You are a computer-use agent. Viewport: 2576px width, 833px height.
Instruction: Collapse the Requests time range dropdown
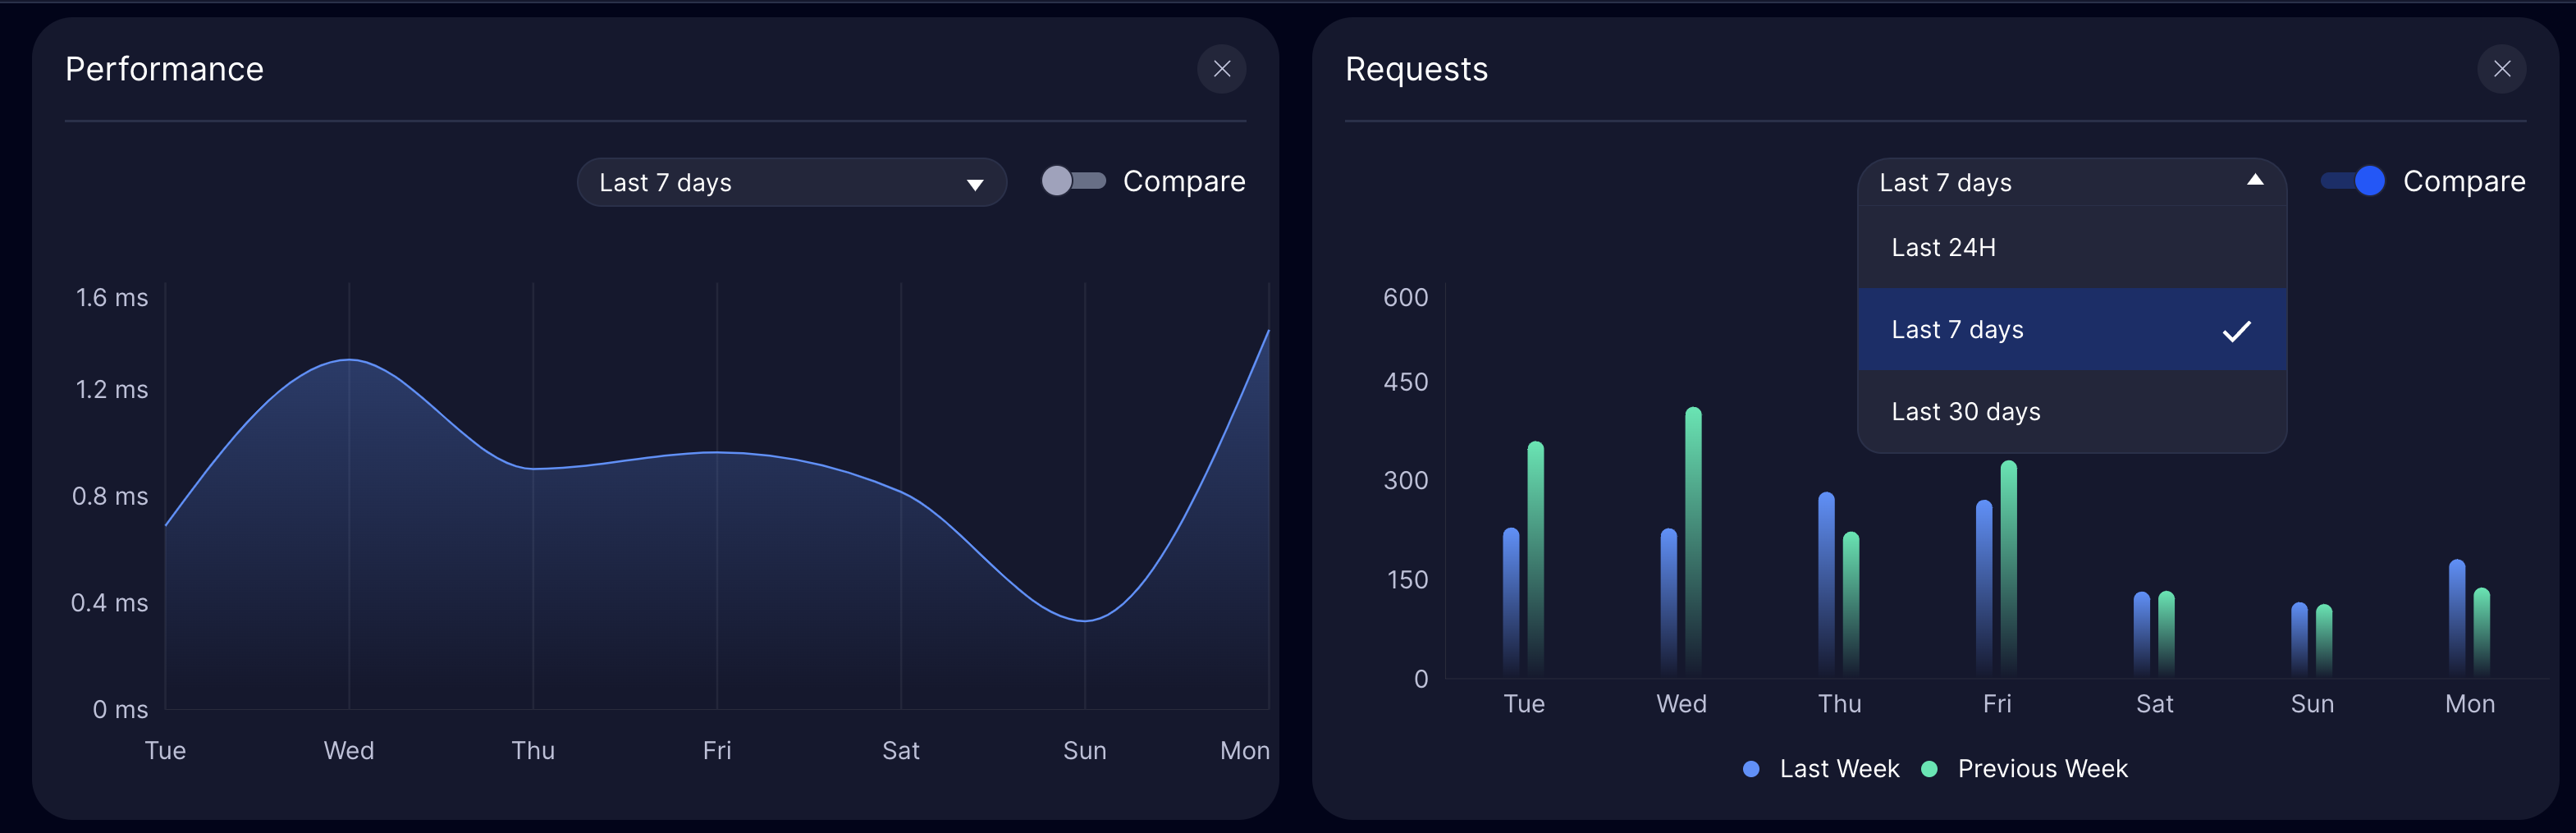click(x=2070, y=183)
